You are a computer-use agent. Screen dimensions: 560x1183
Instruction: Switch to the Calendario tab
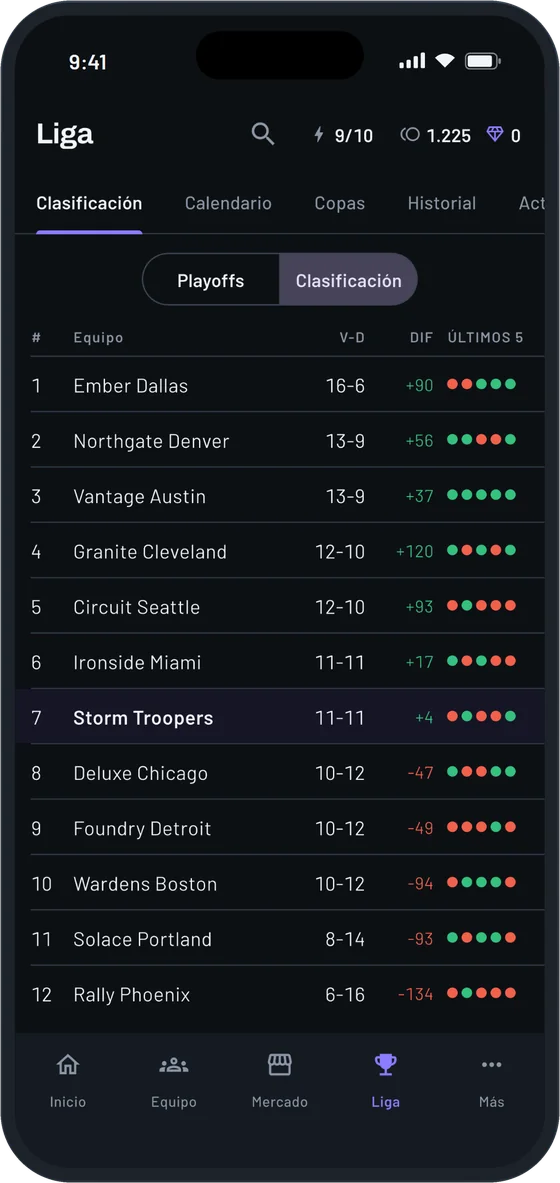228,203
